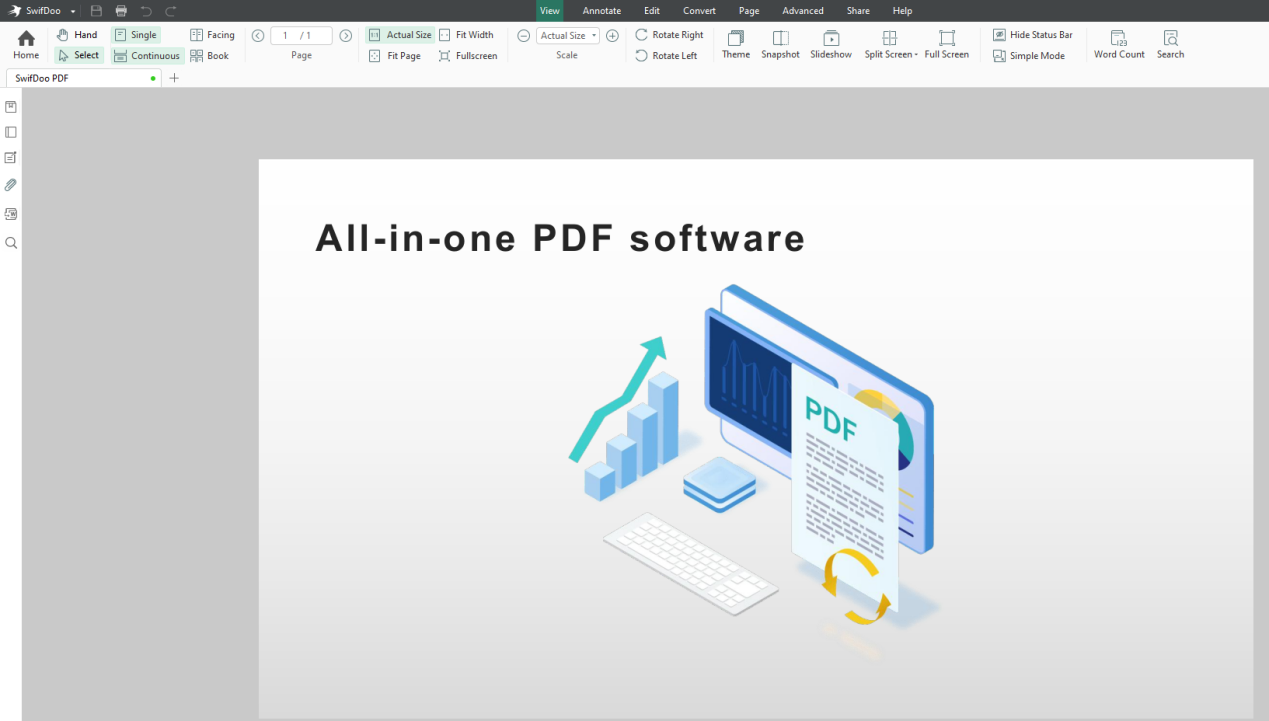Zoom out with the minus icon
Image resolution: width=1269 pixels, height=721 pixels.
pos(523,36)
